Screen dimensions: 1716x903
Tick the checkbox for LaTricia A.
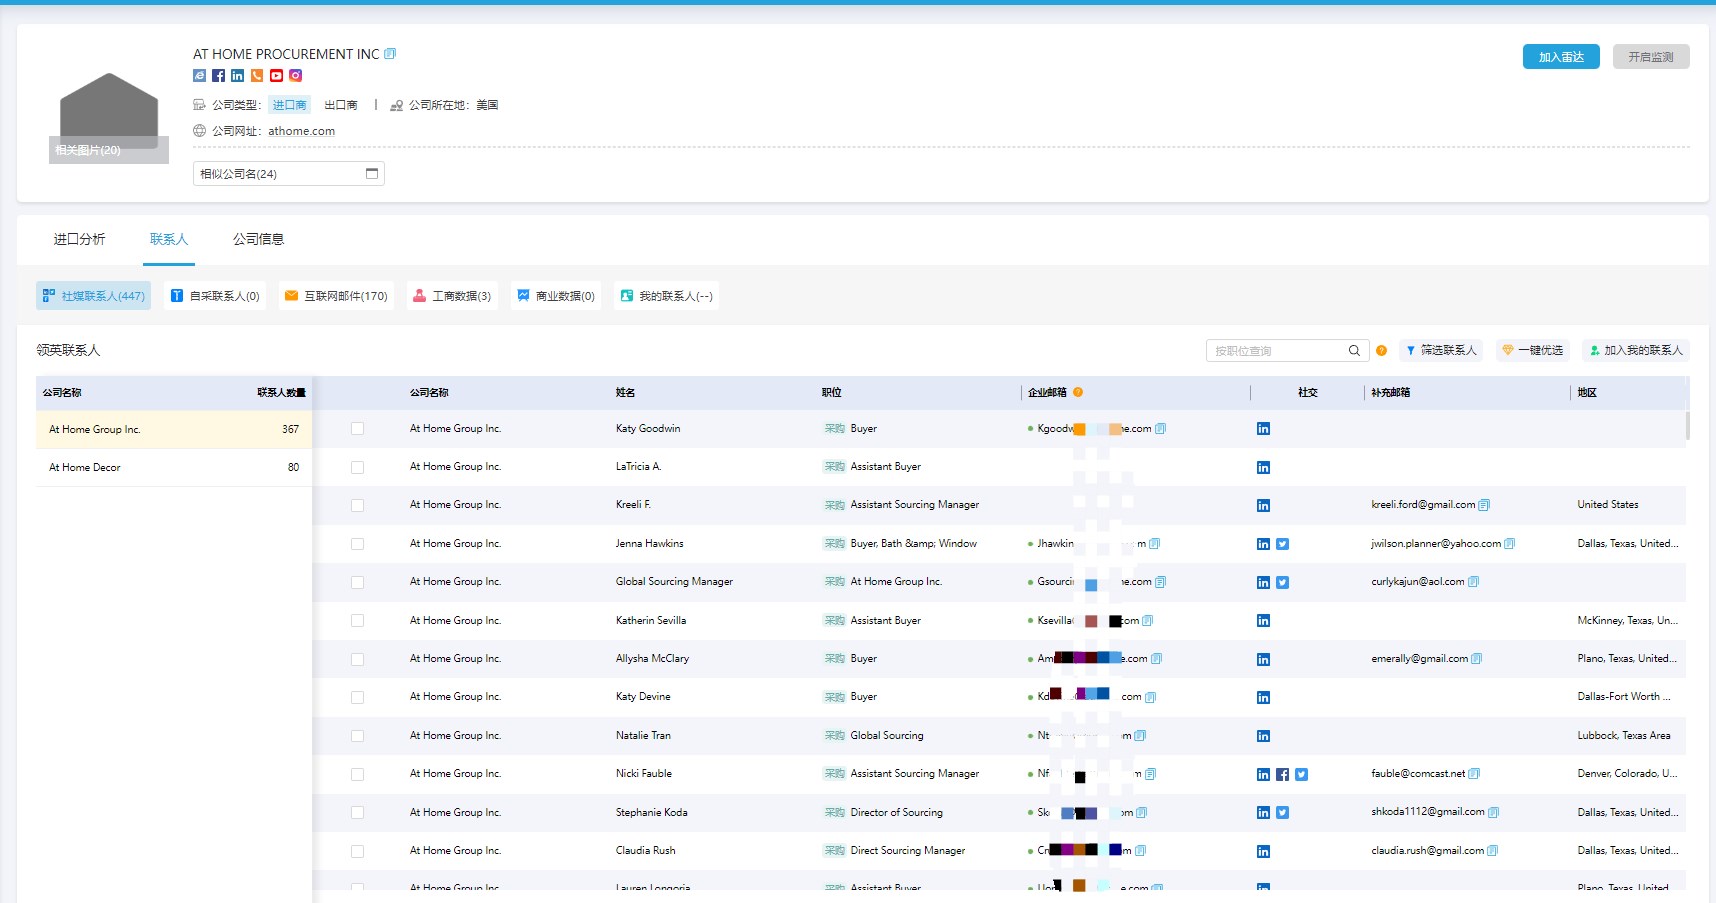[357, 467]
